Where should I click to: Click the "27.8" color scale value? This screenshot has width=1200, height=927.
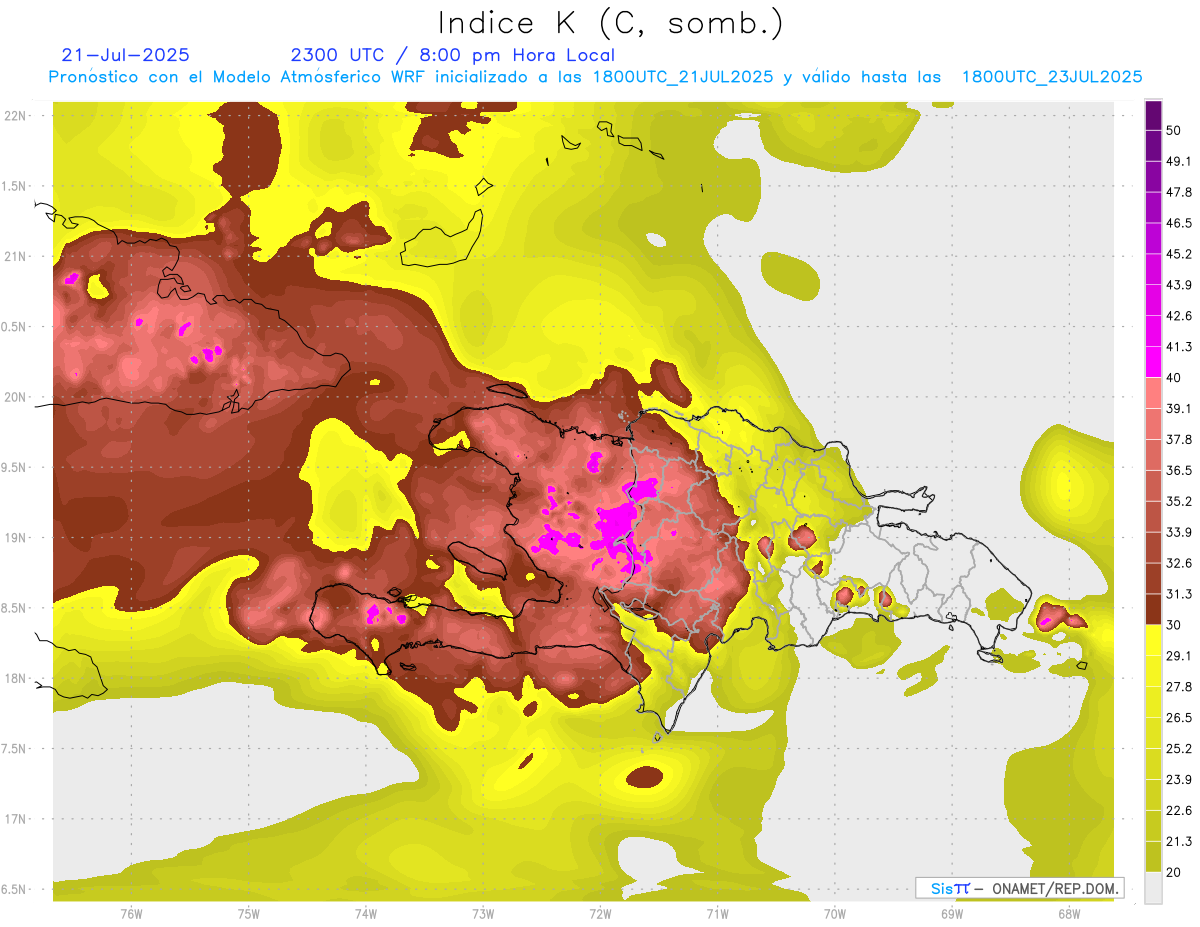[1179, 687]
